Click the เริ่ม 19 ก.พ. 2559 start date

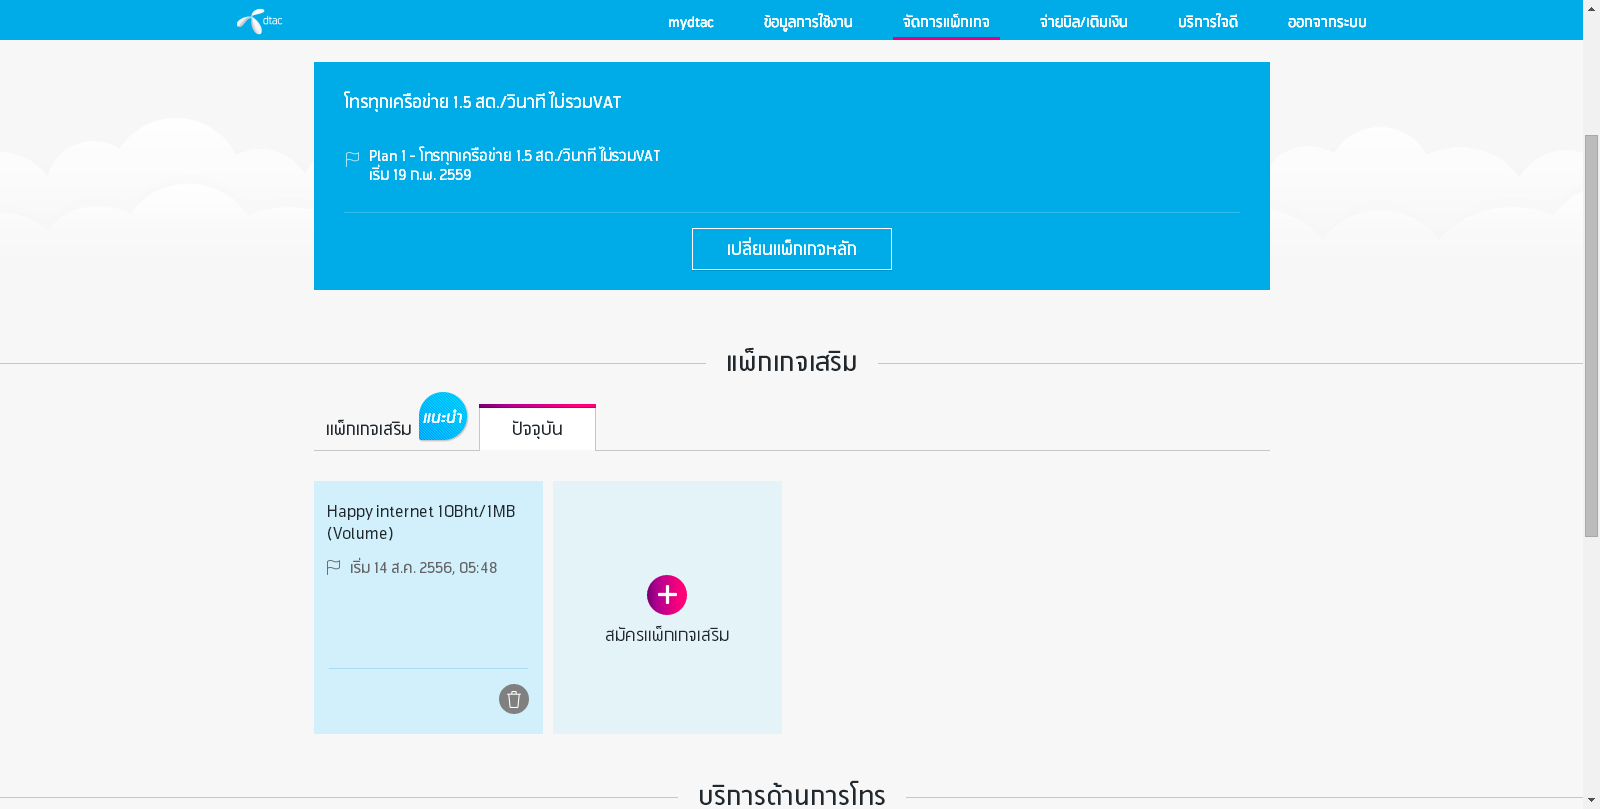(x=420, y=175)
